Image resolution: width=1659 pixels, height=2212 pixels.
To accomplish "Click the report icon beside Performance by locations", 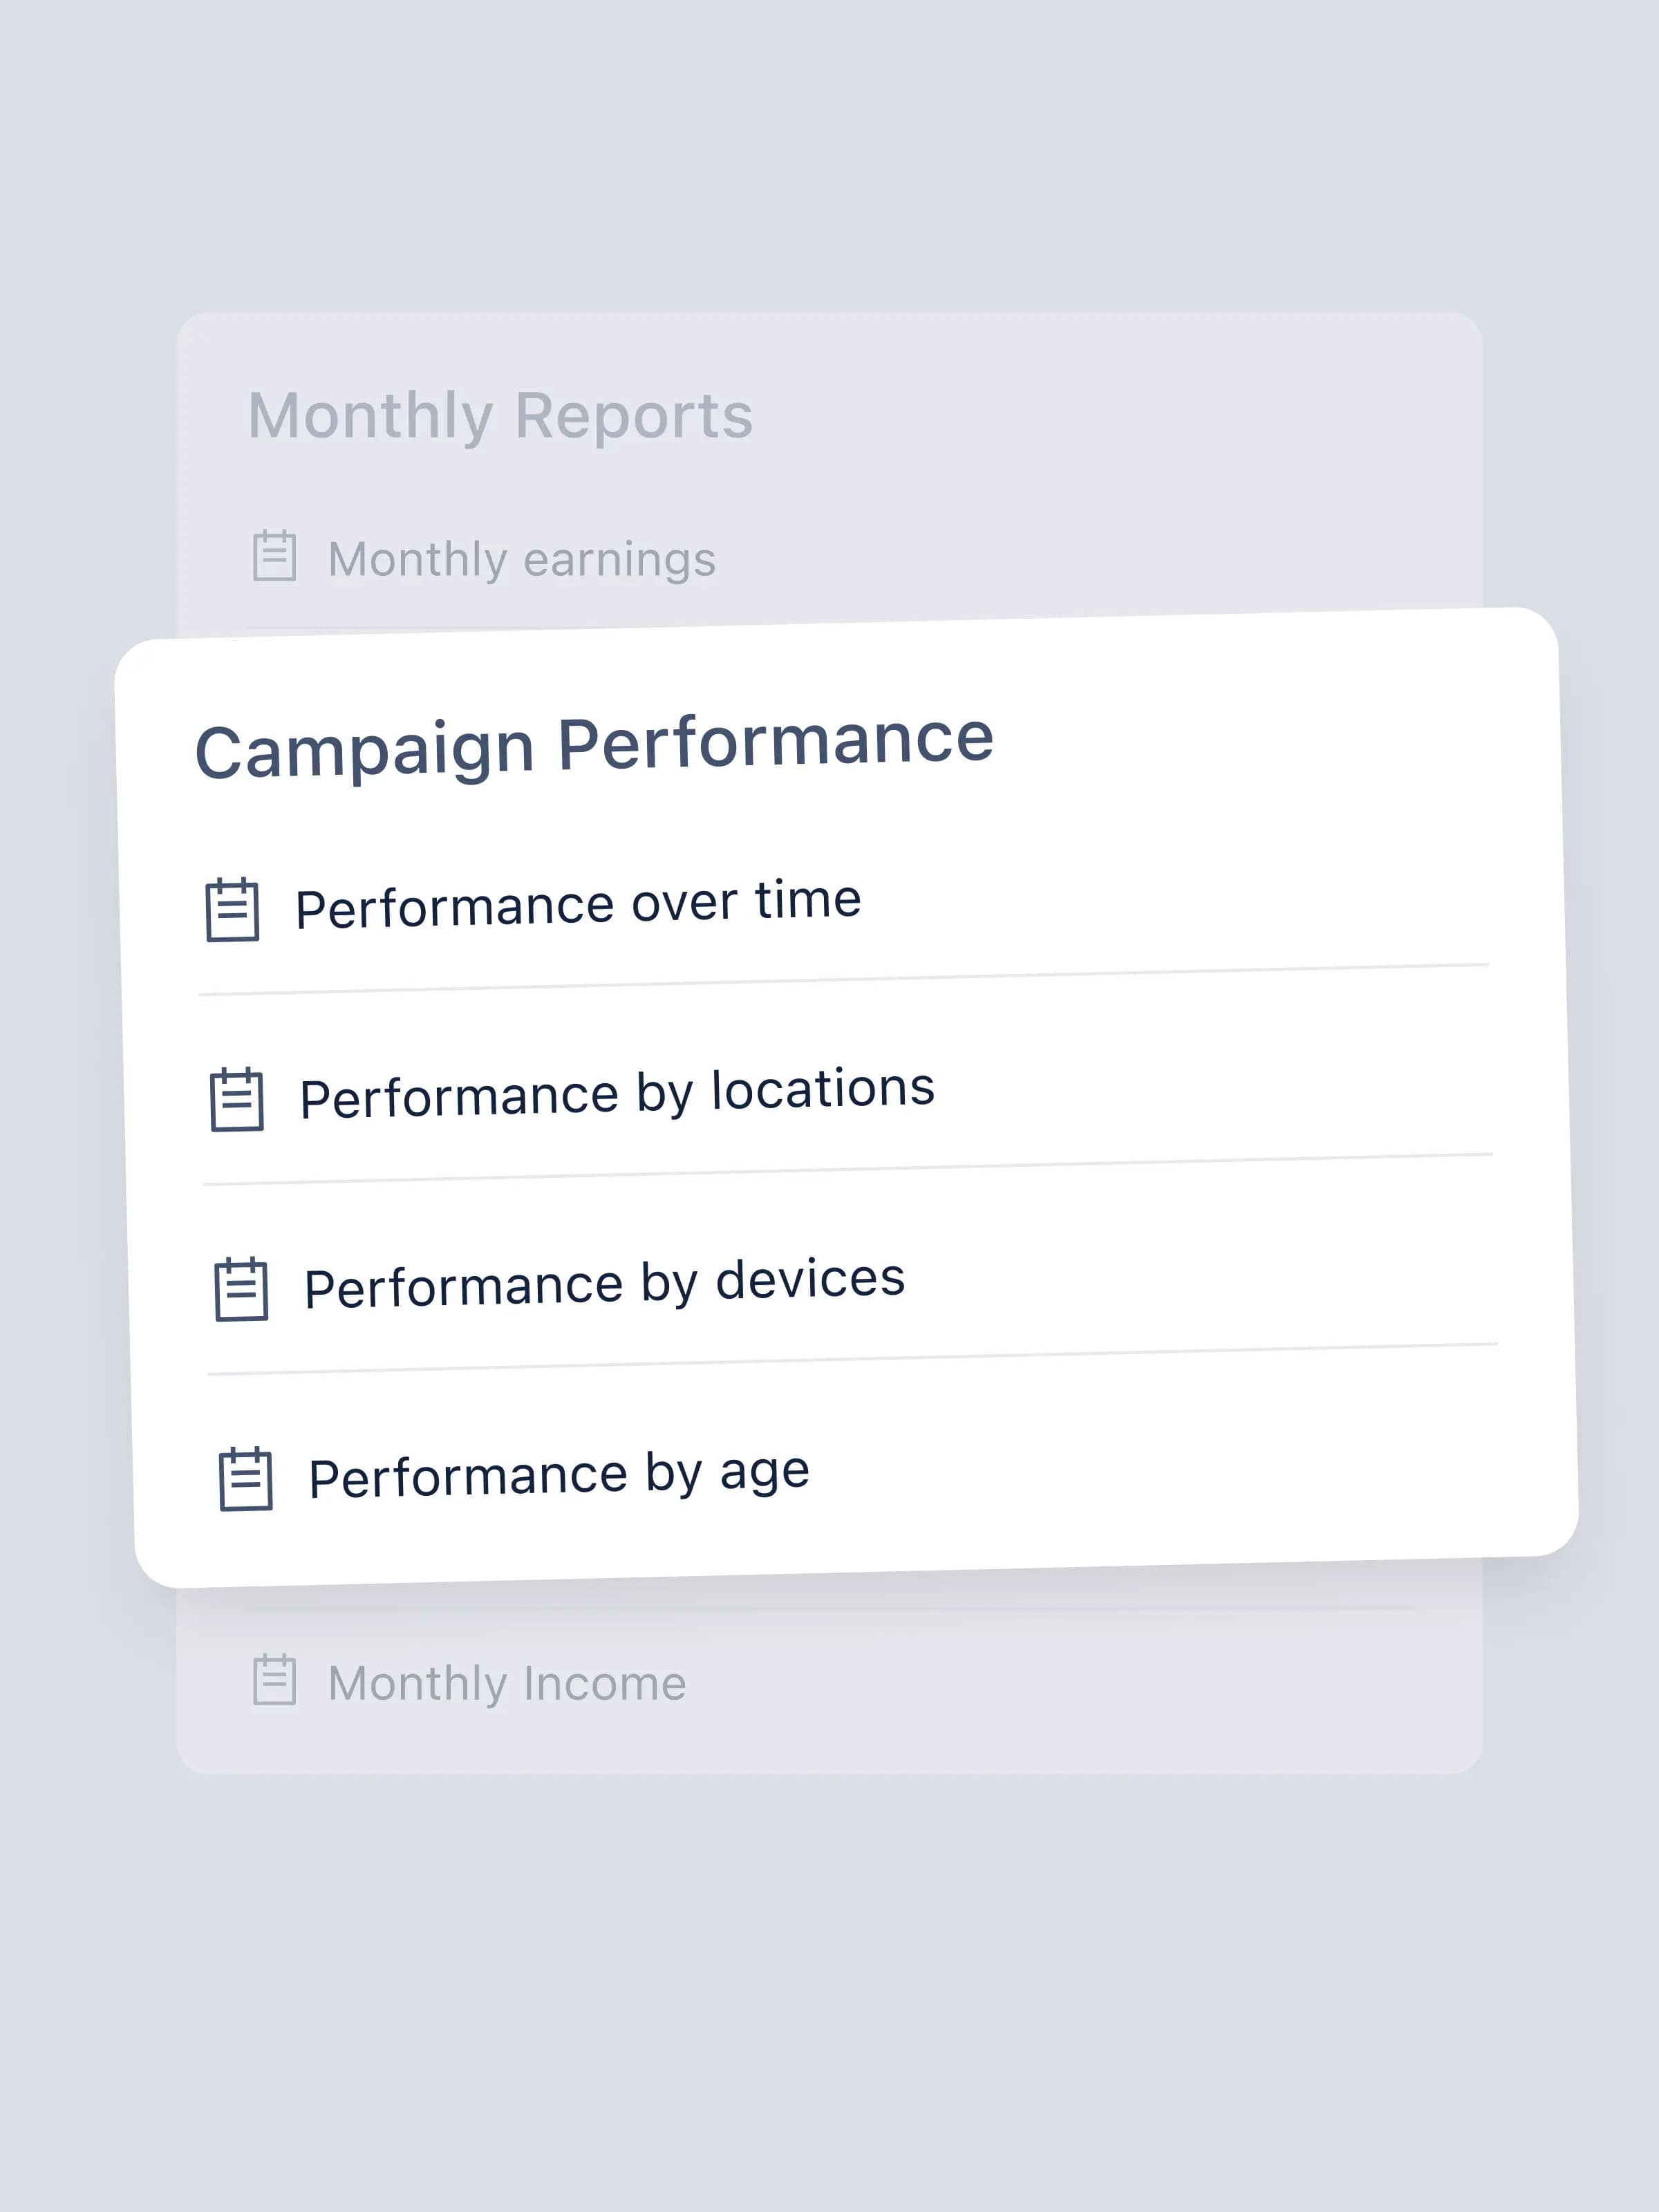I will point(237,1099).
